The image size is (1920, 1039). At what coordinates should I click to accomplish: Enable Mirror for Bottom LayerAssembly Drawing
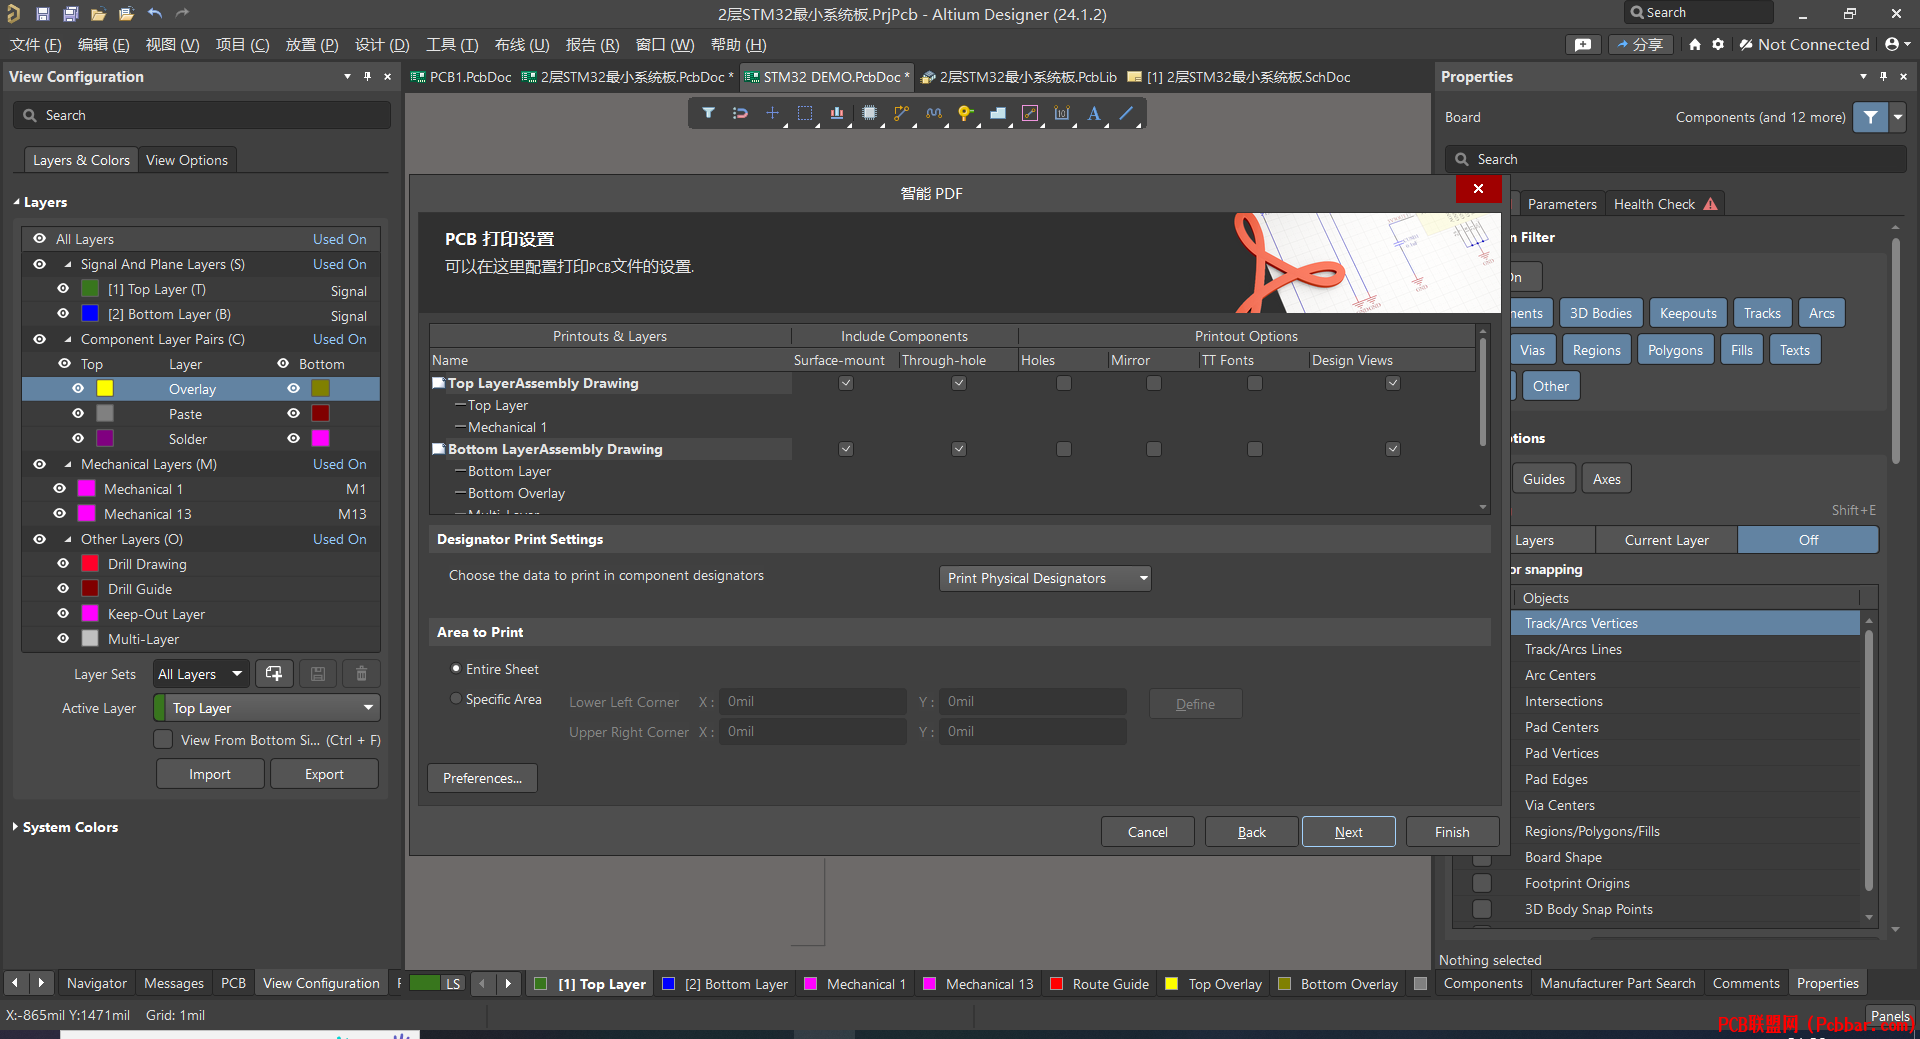click(1154, 449)
